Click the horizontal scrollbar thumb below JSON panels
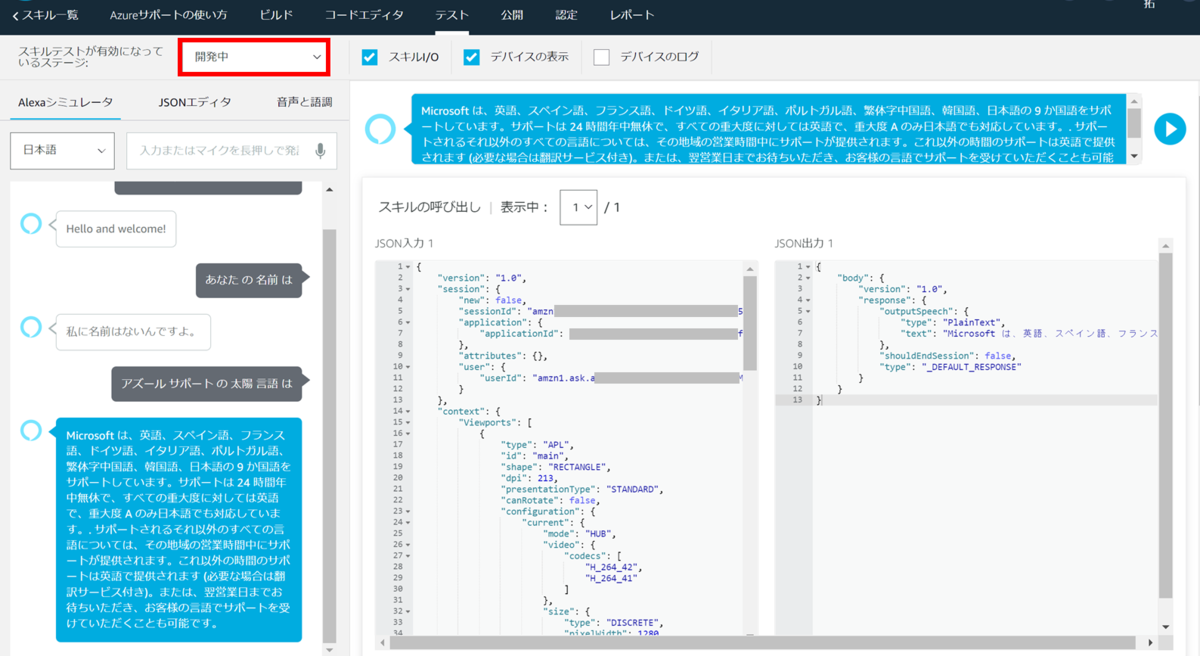The image size is (1200, 656). [x=762, y=643]
